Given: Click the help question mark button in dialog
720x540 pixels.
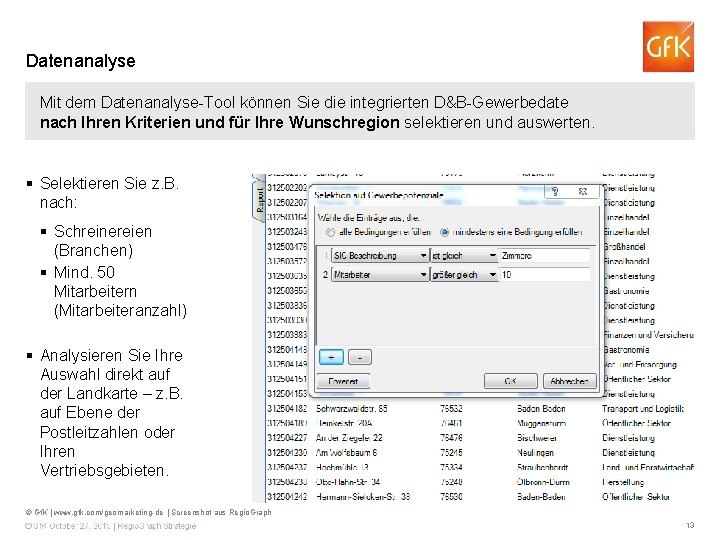Looking at the screenshot, I should pos(555,191).
